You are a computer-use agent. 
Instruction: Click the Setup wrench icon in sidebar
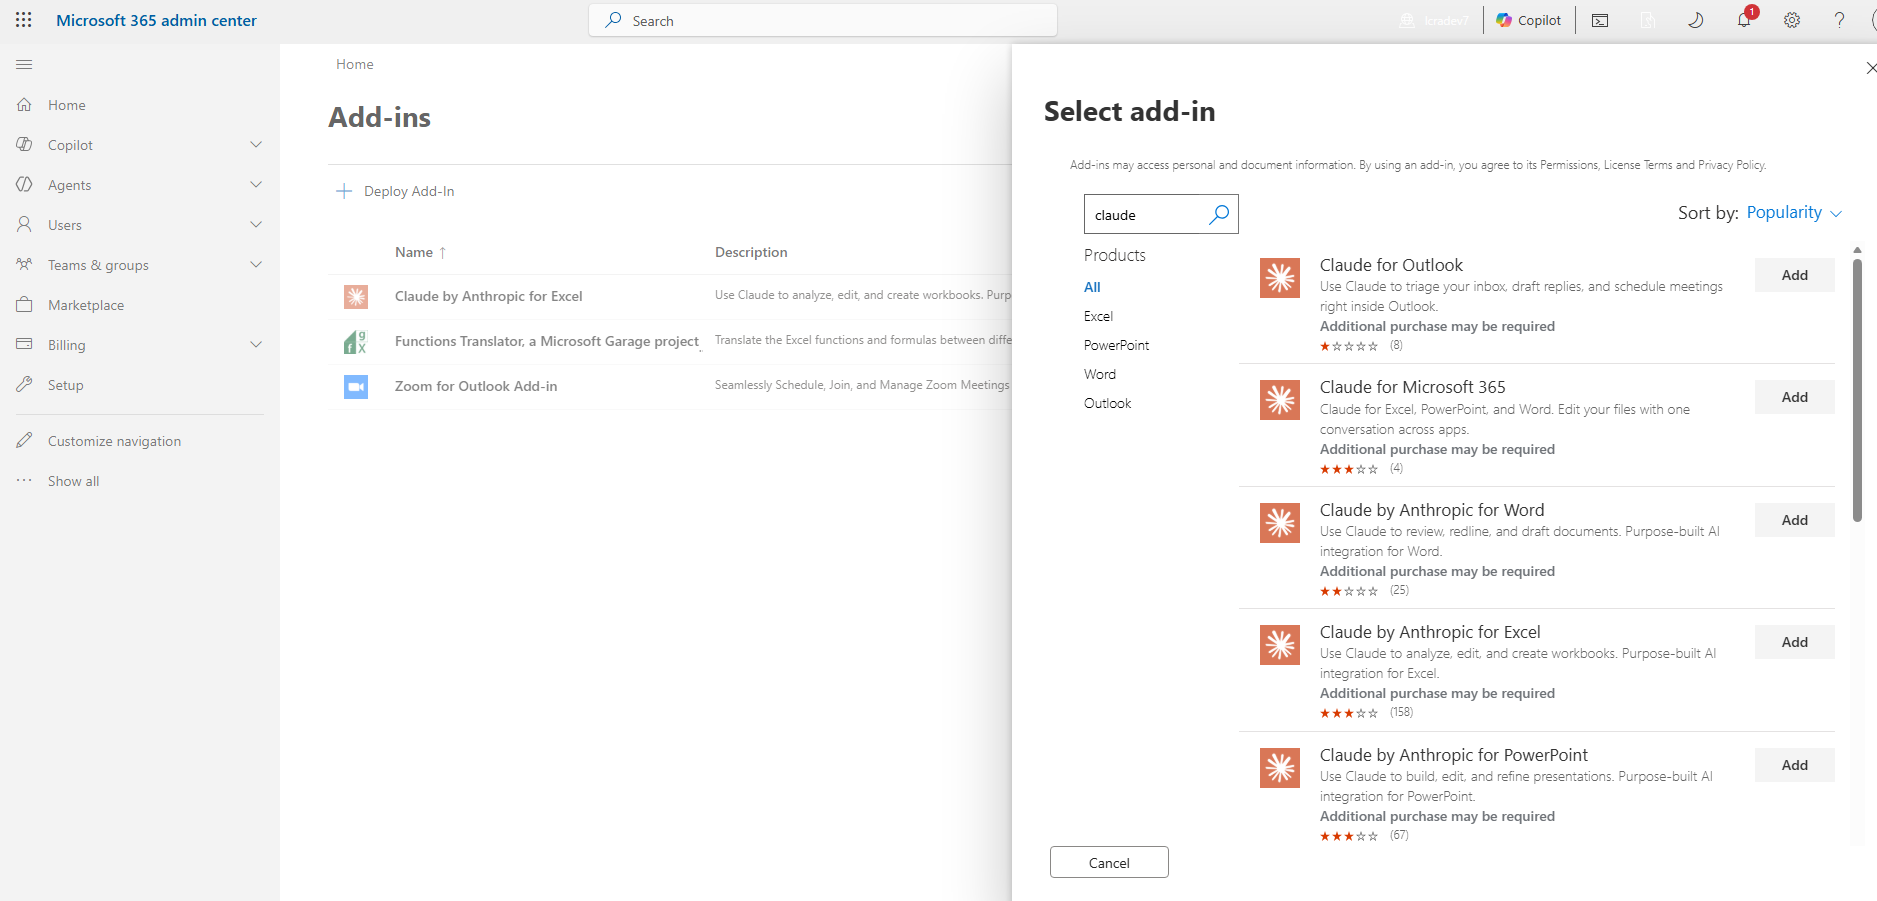[25, 385]
